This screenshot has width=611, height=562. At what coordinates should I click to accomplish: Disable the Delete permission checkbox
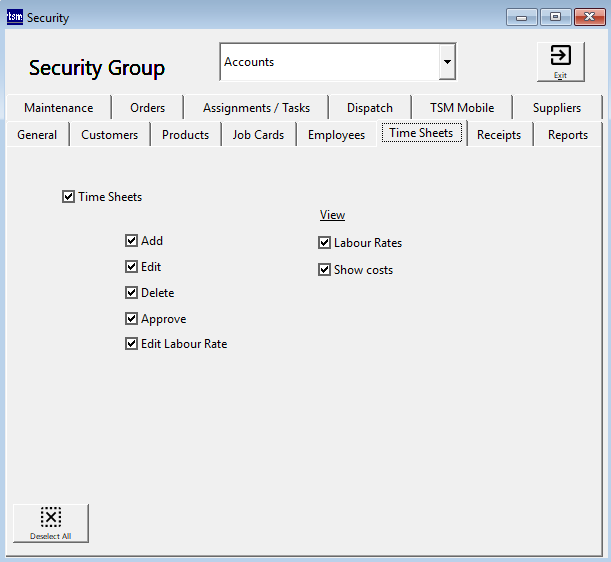132,293
